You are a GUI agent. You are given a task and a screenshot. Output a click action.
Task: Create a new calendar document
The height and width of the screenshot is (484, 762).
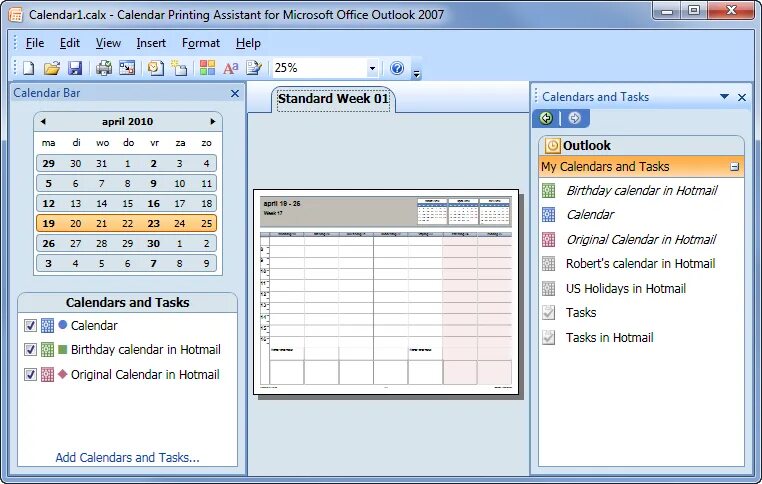[x=29, y=68]
